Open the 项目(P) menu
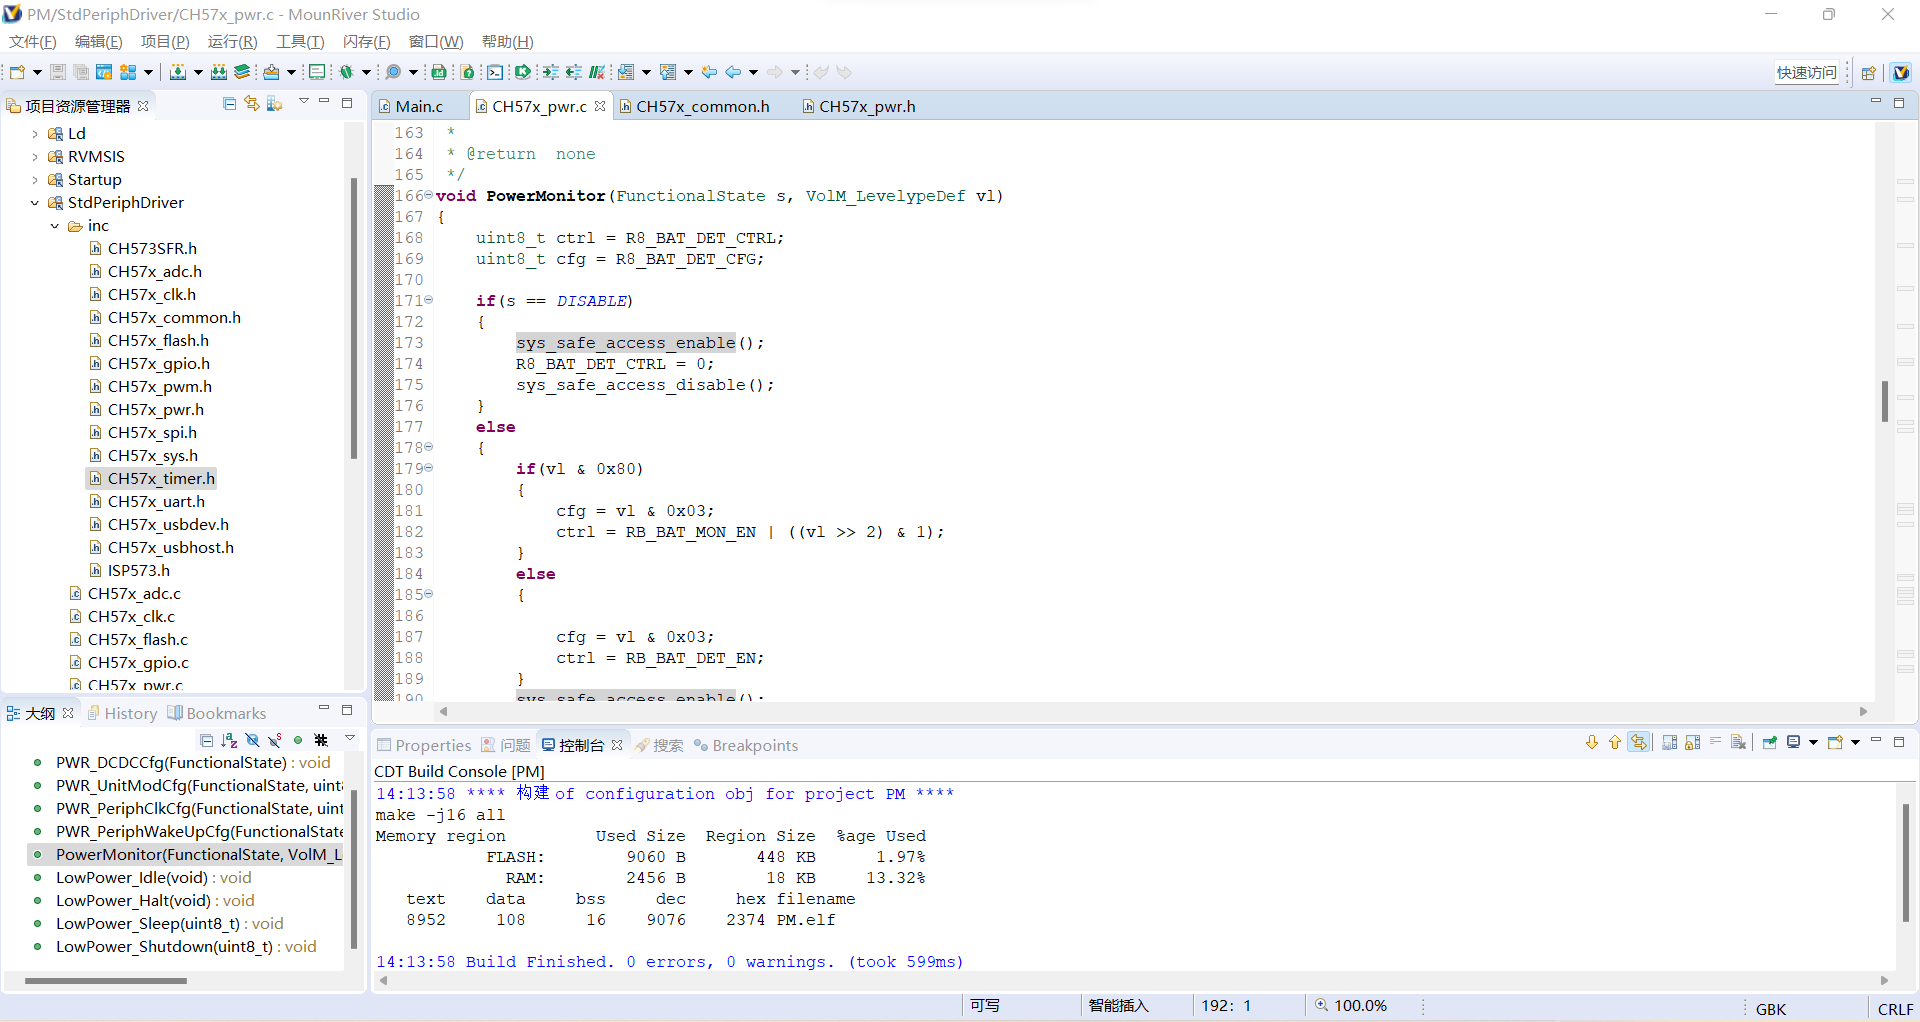The image size is (1920, 1022). coord(165,41)
